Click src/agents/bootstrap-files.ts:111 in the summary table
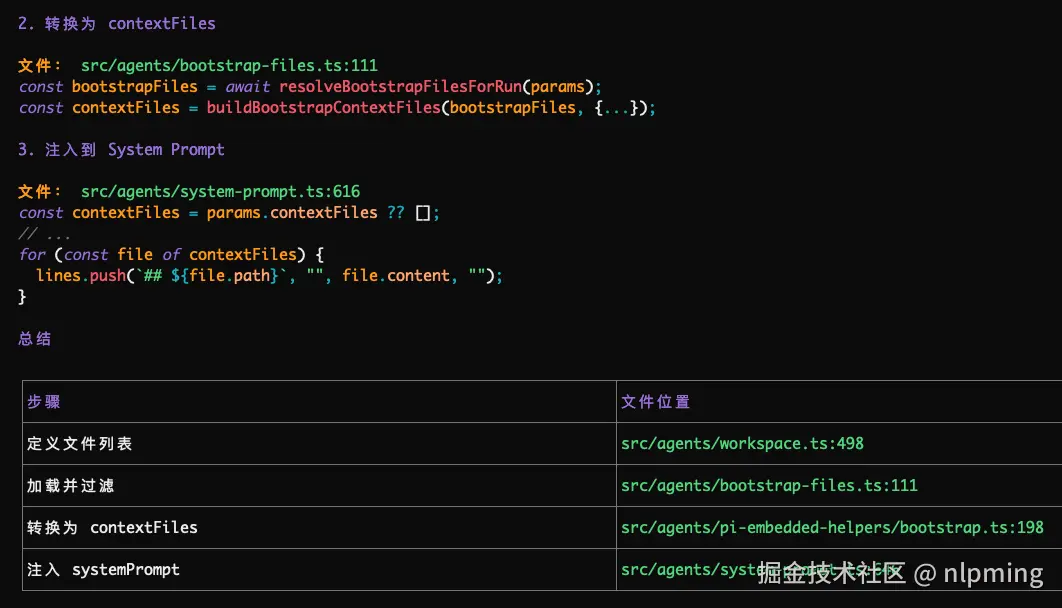The width and height of the screenshot is (1062, 608). click(x=769, y=485)
